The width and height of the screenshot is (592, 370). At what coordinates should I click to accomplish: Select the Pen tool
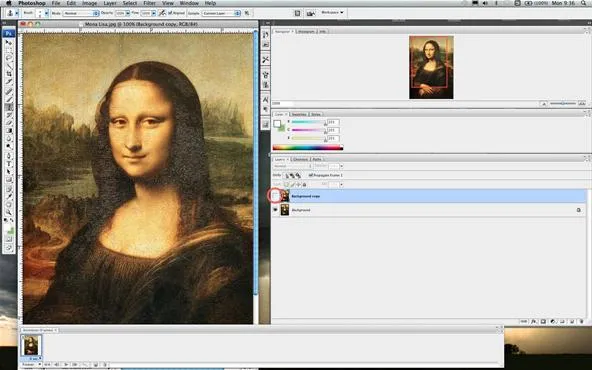tap(9, 156)
